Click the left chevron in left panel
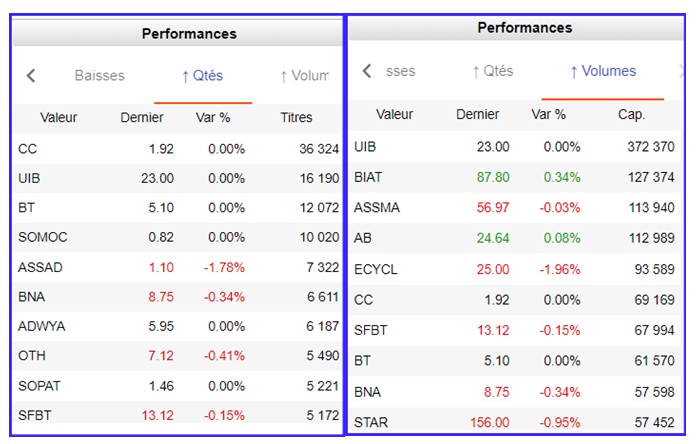The width and height of the screenshot is (696, 444). 31,76
